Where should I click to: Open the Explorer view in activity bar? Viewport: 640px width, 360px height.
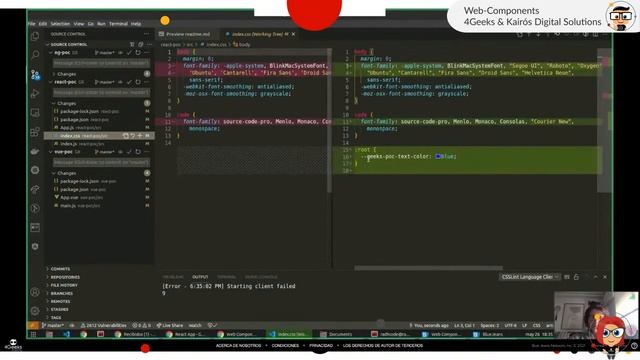[35, 36]
